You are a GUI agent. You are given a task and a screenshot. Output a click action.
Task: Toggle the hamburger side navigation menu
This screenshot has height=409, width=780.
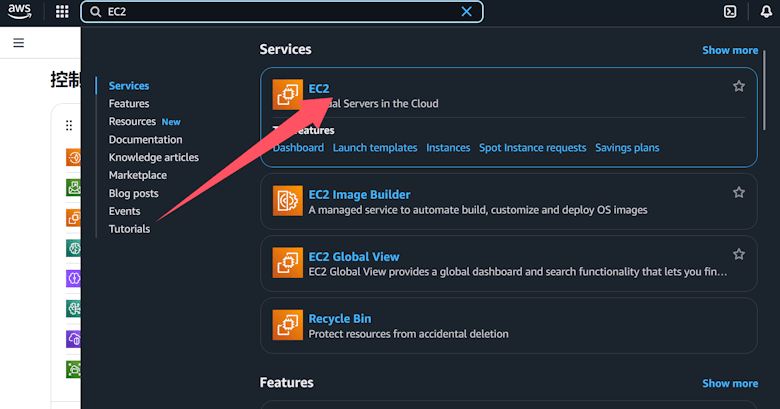point(19,43)
